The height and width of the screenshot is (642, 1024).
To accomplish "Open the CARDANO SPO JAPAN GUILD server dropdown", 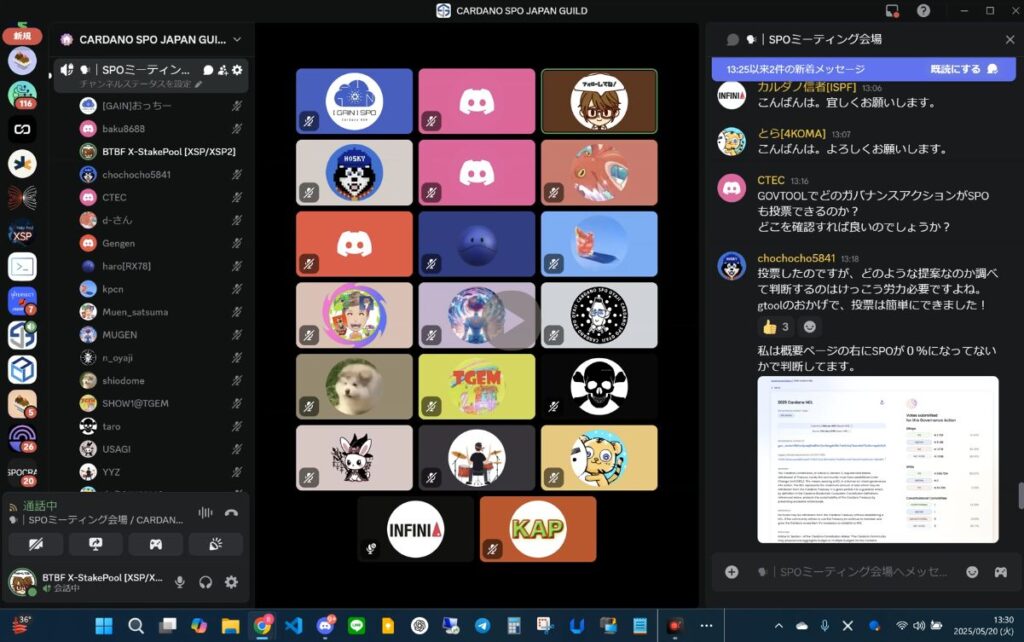I will (153, 40).
